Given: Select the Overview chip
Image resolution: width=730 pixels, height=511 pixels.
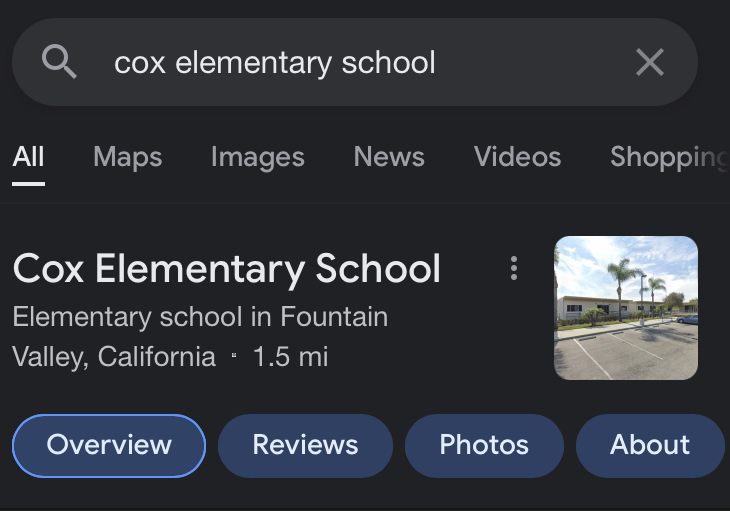Looking at the screenshot, I should [109, 445].
